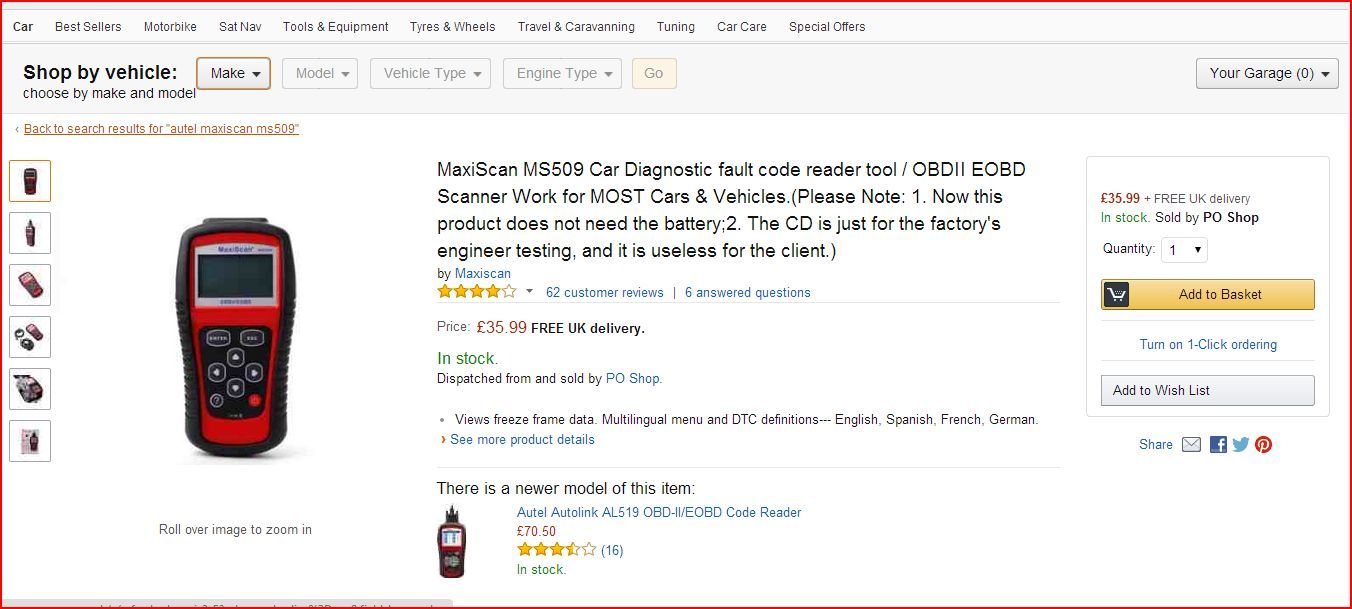Click Add to Wish List button

[x=1208, y=390]
